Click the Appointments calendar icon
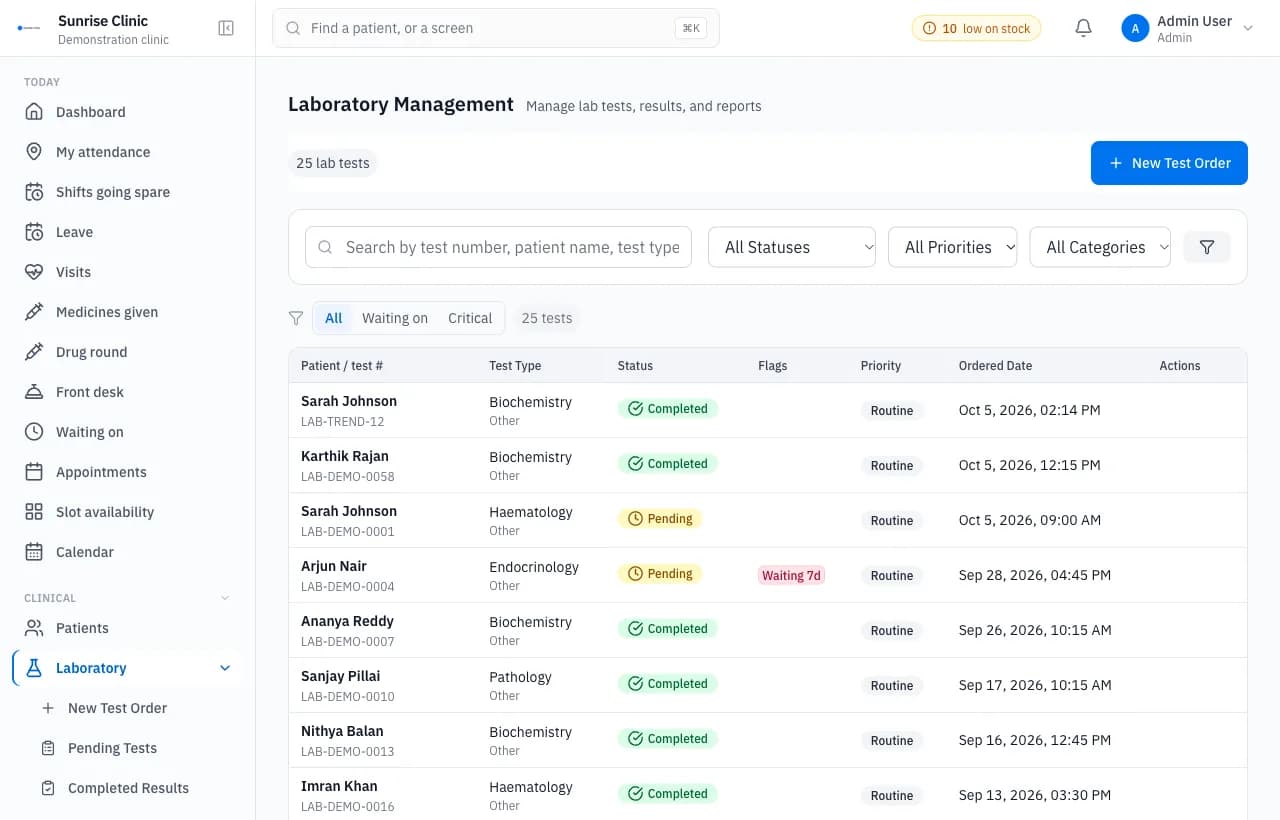 pyautogui.click(x=34, y=472)
